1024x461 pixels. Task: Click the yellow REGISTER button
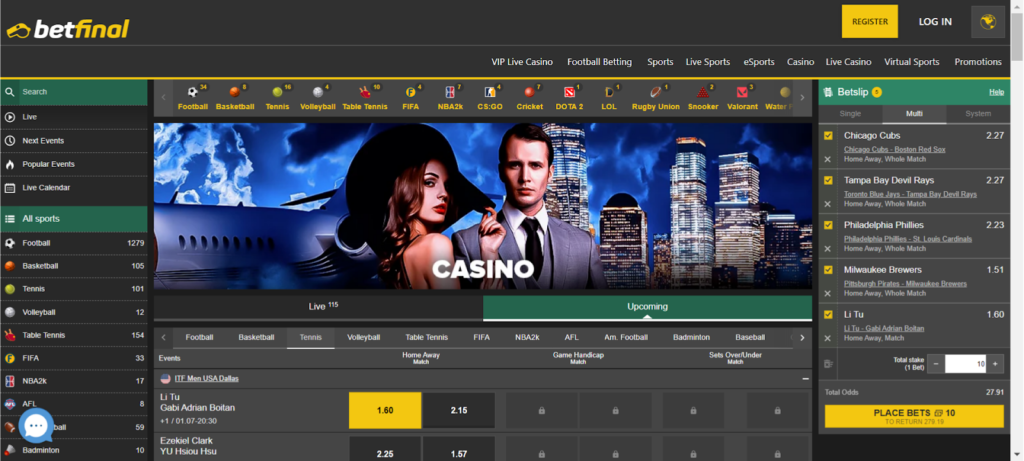point(869,21)
